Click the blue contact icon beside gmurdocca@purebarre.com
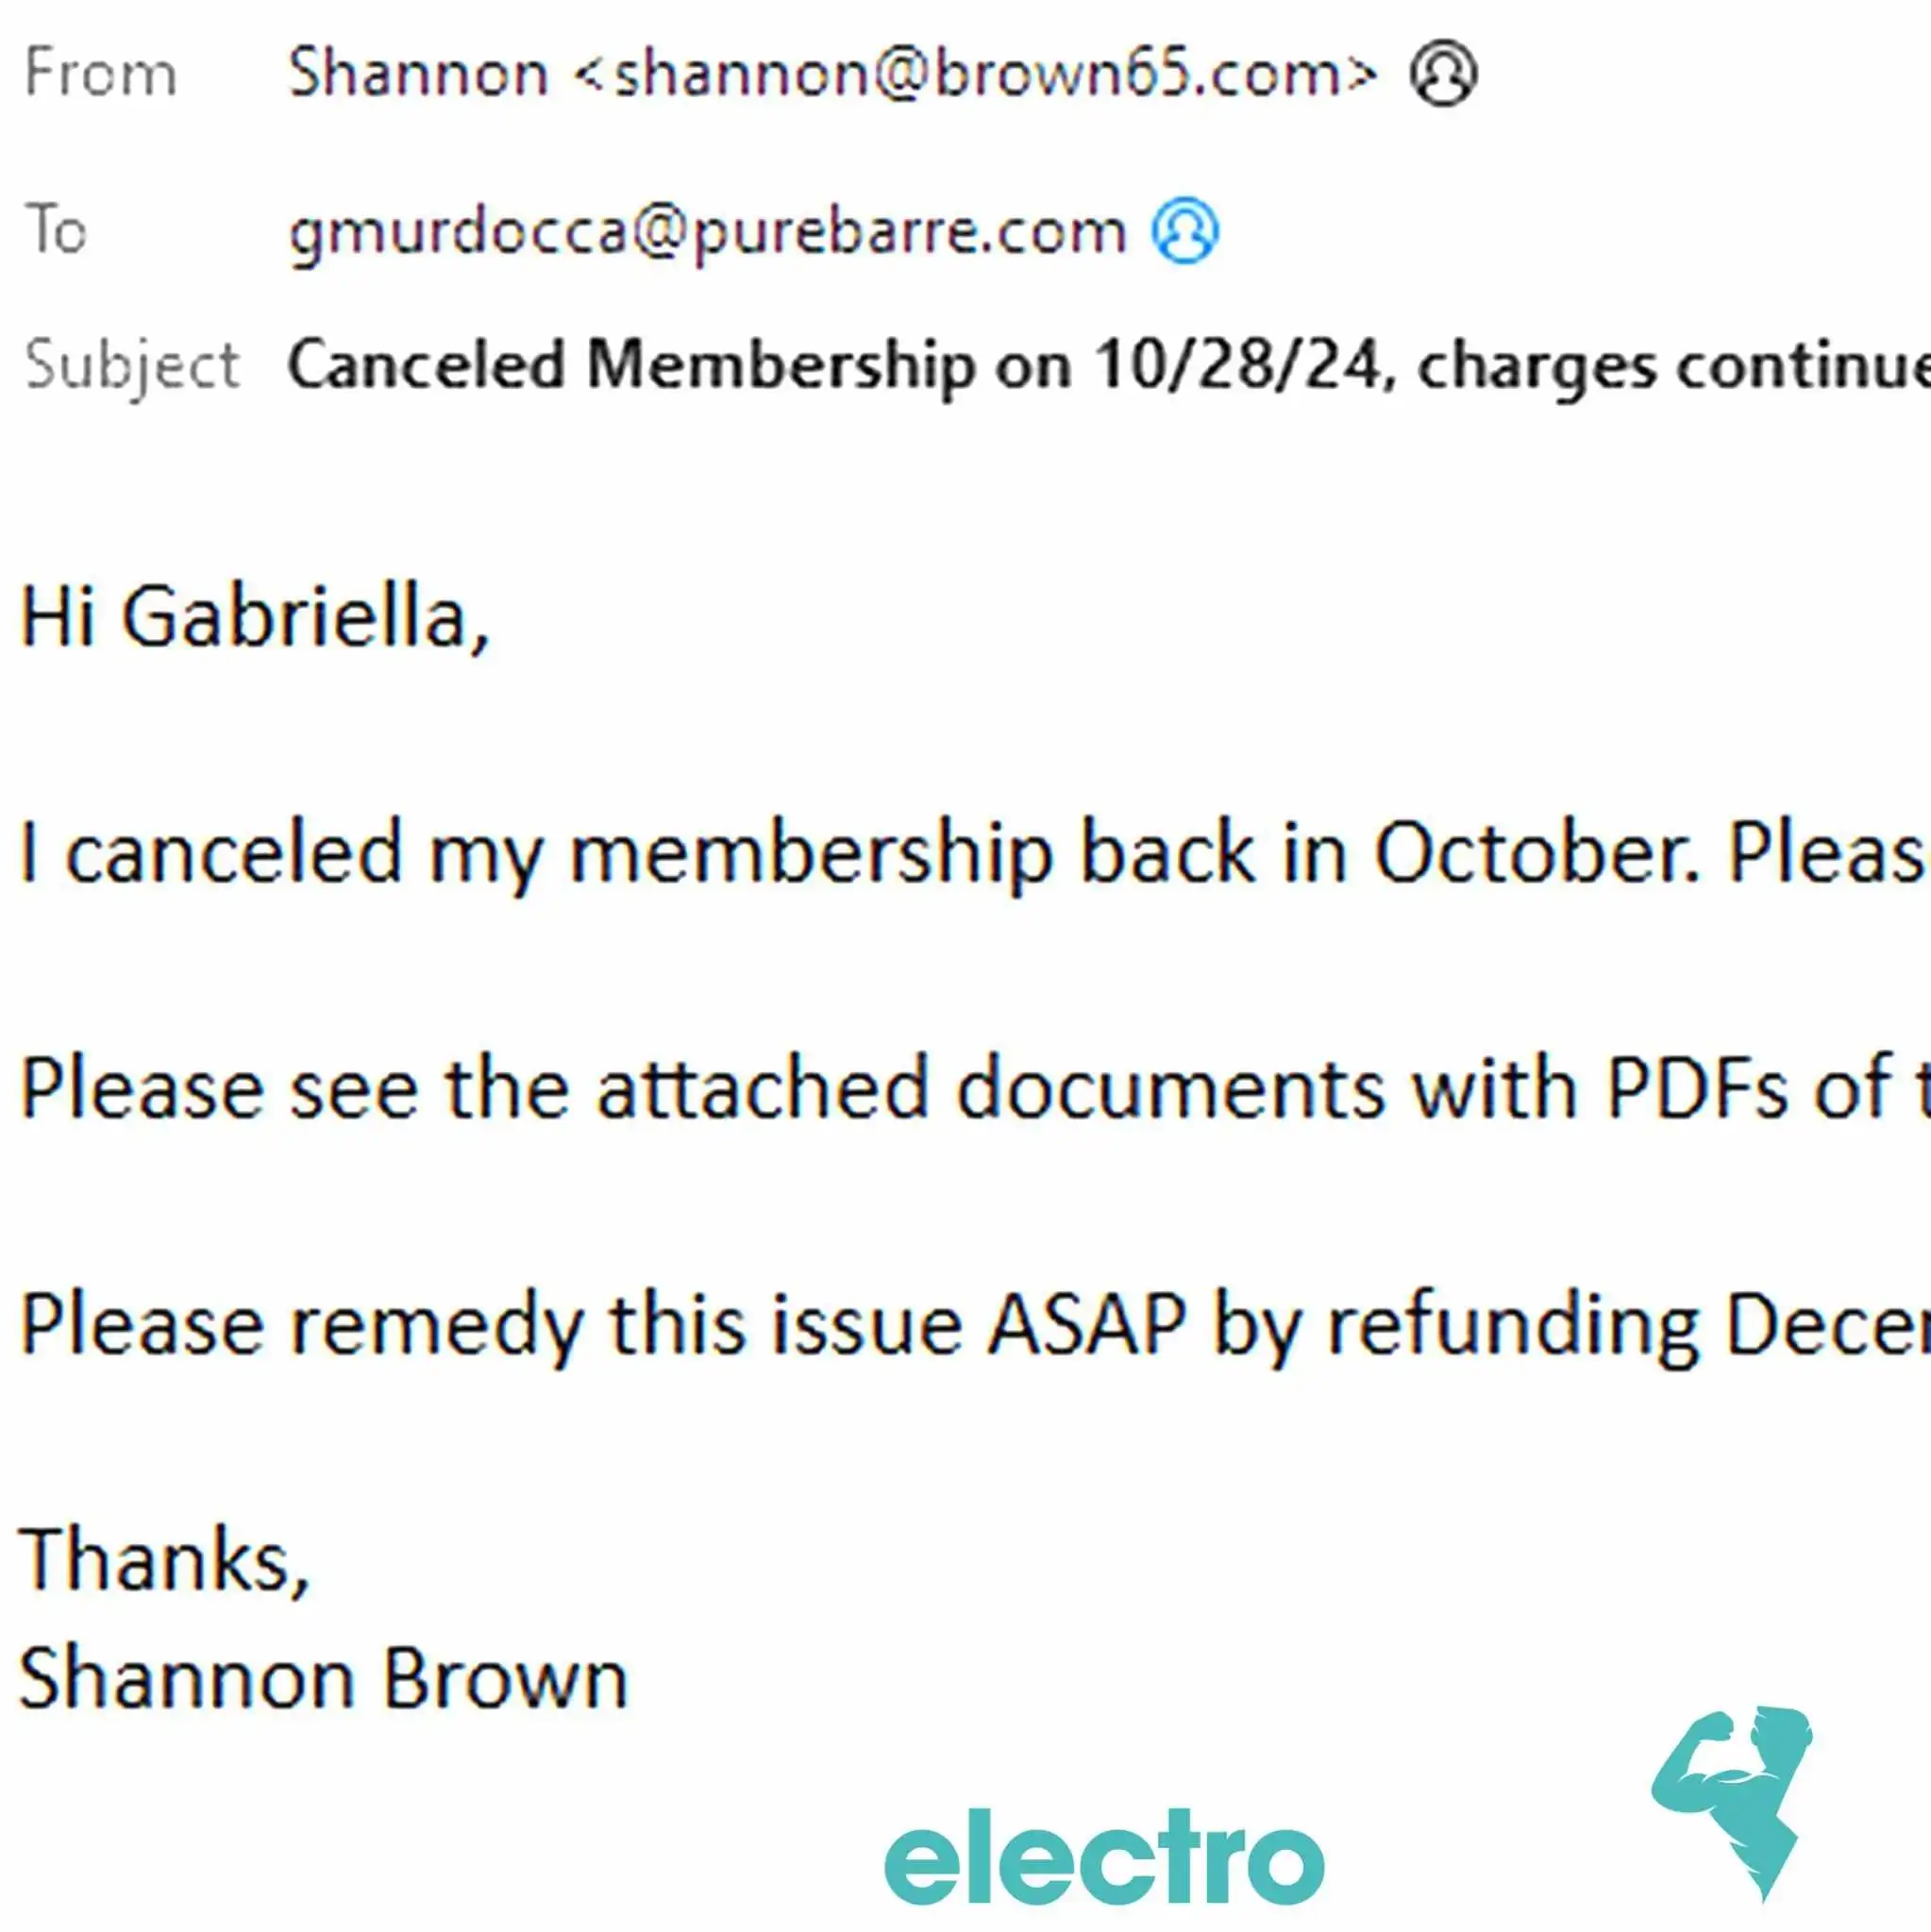 tap(1185, 230)
